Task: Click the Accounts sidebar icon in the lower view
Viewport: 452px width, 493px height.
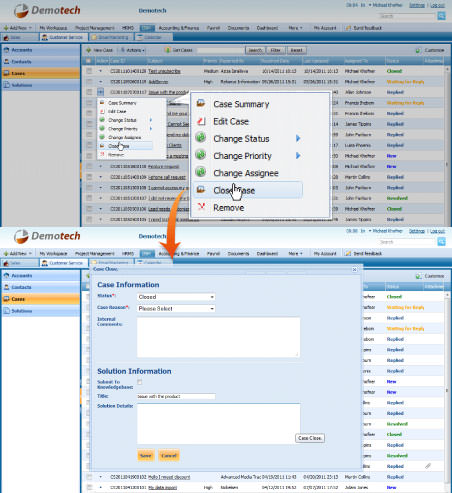Action: click(6, 276)
